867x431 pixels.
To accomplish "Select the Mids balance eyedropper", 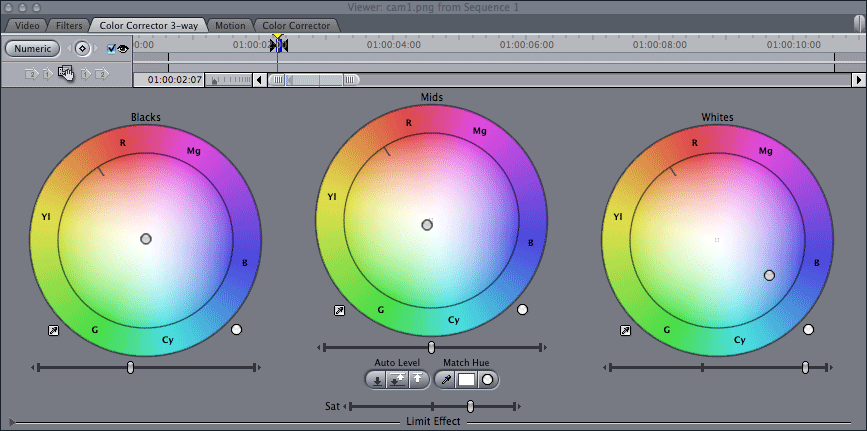I will pyautogui.click(x=340, y=310).
